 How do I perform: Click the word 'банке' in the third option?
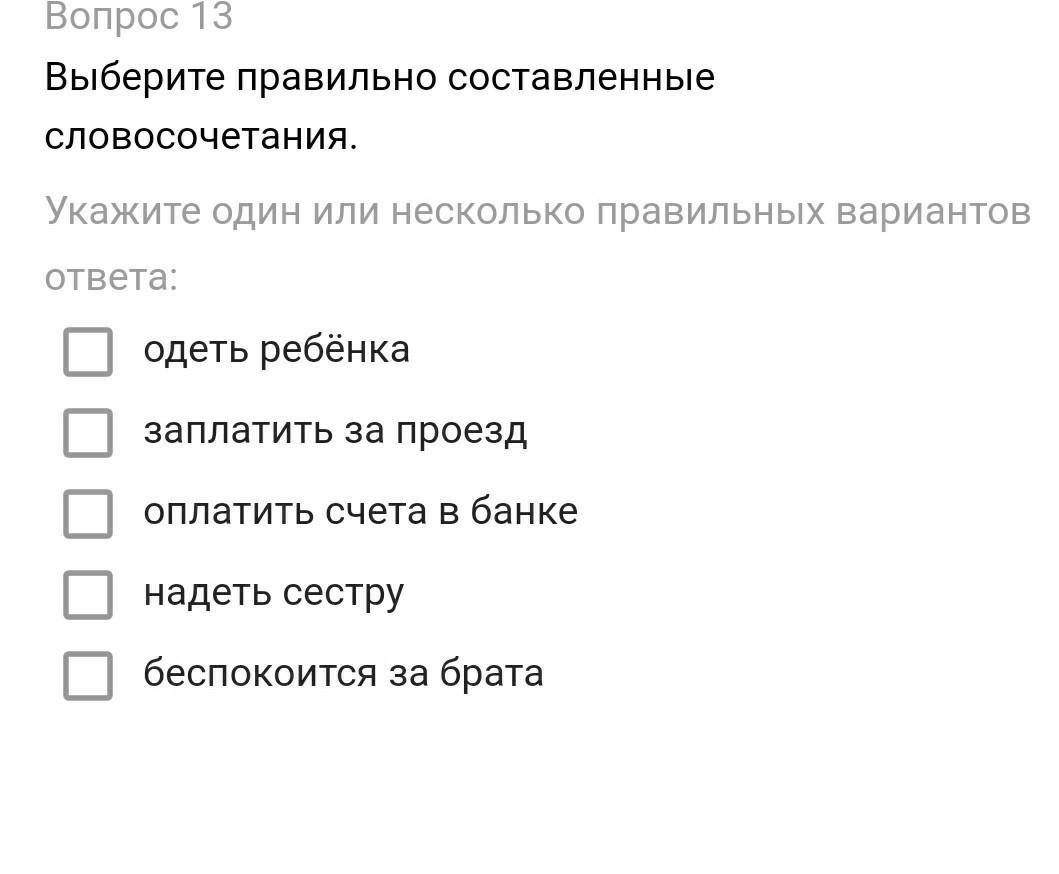pyautogui.click(x=524, y=511)
